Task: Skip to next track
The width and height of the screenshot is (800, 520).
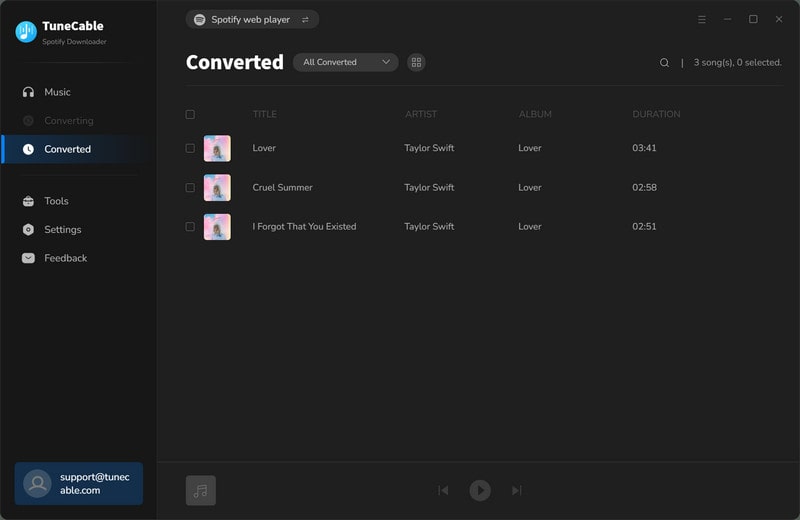Action: coord(517,490)
